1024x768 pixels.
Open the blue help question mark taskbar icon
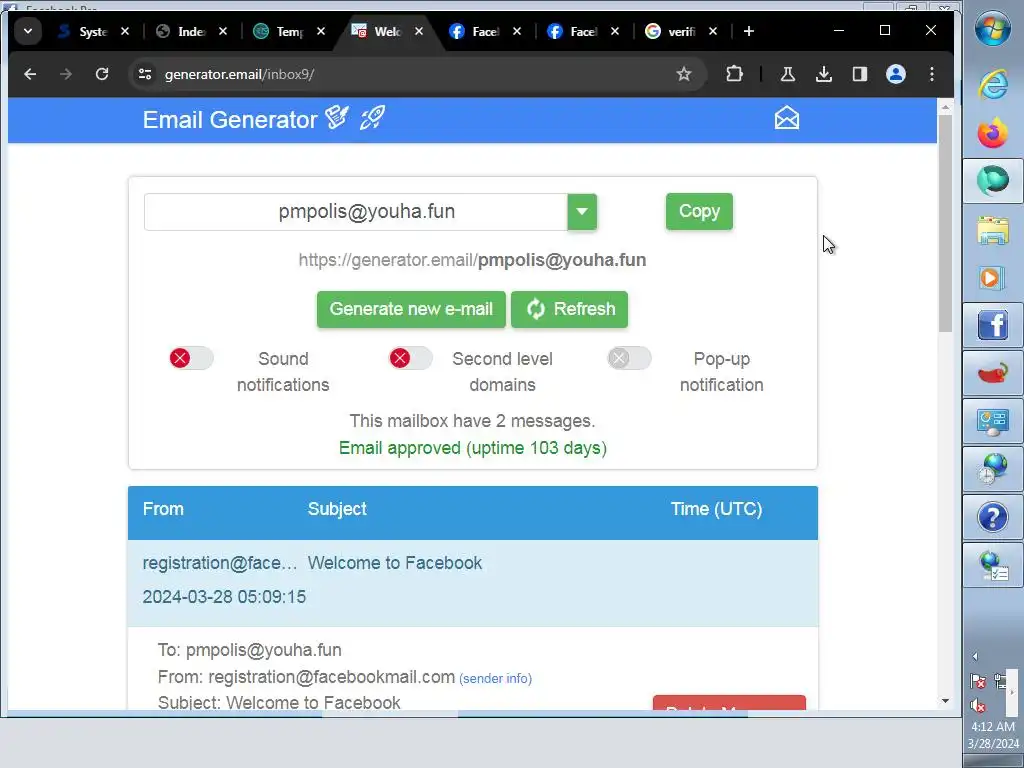(993, 517)
